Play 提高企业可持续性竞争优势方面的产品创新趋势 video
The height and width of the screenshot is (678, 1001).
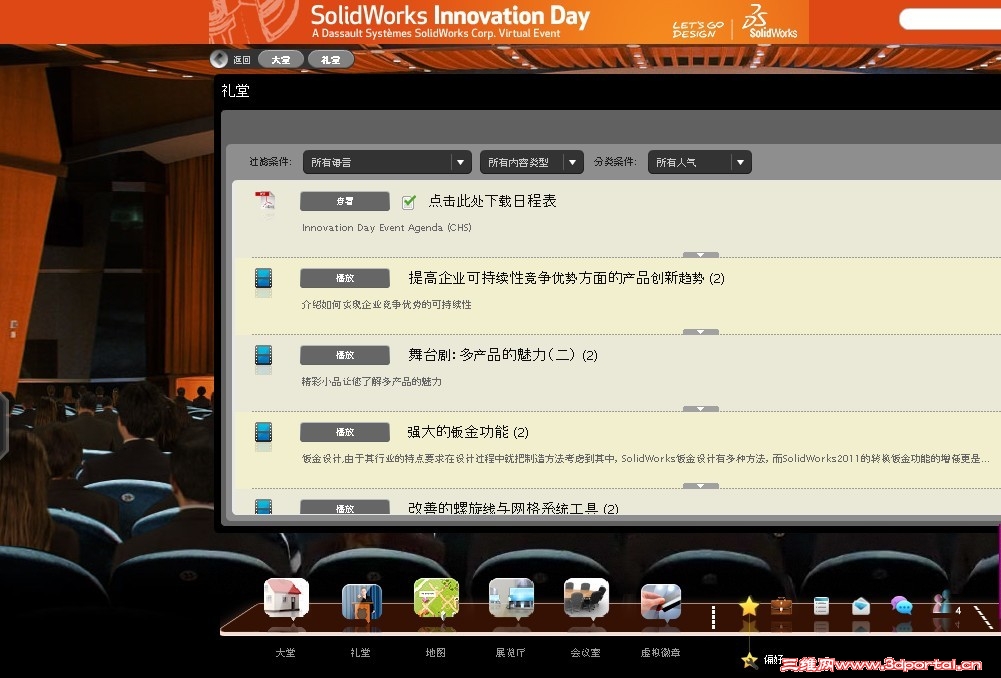(345, 278)
